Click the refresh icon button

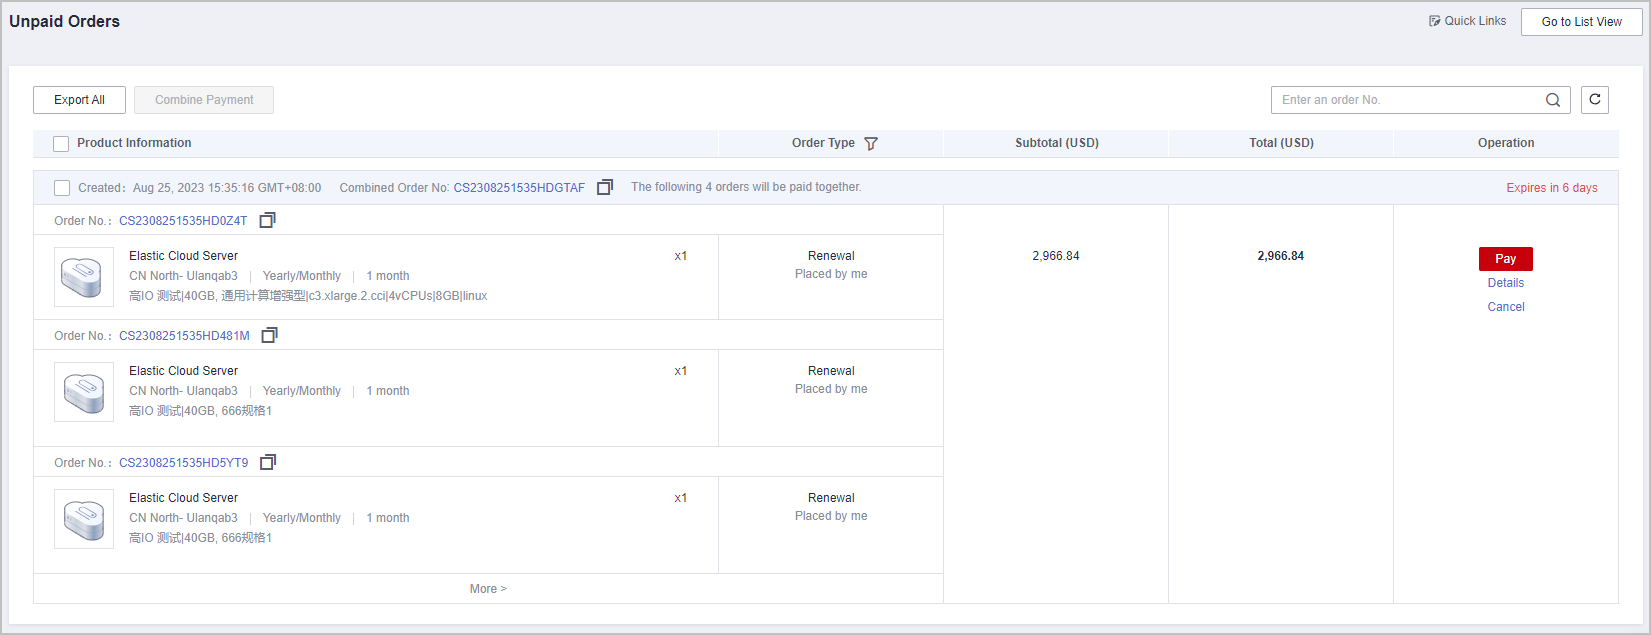[x=1594, y=100]
